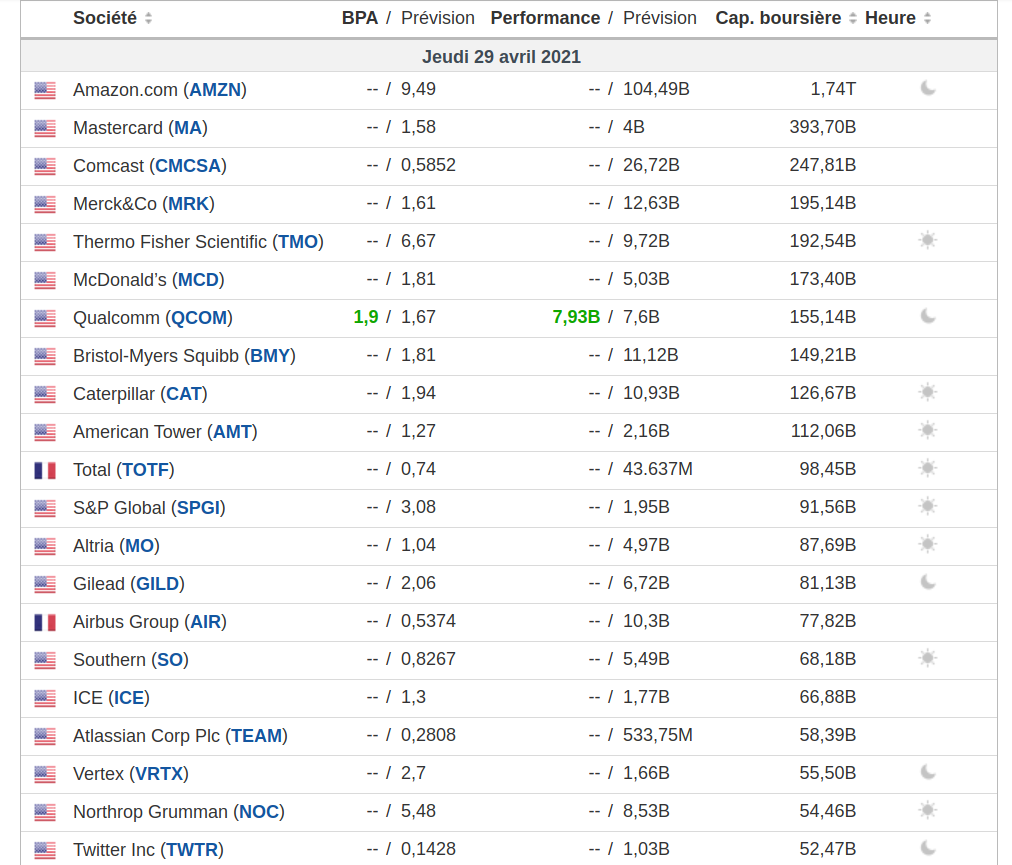Click Amazon's 1,74T market cap value
The height and width of the screenshot is (865, 1012).
(833, 89)
